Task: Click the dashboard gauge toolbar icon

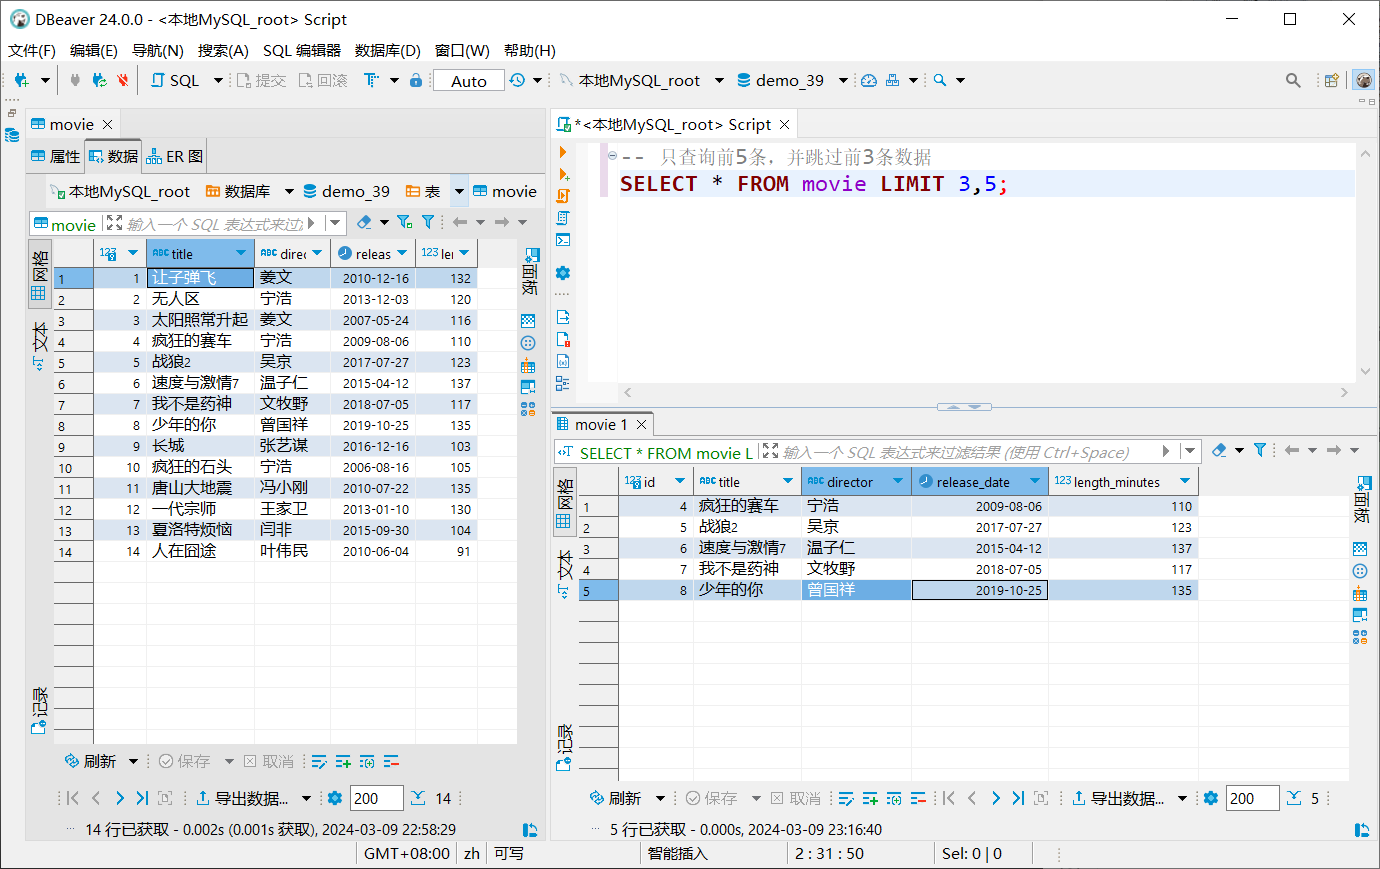Action: coord(869,80)
